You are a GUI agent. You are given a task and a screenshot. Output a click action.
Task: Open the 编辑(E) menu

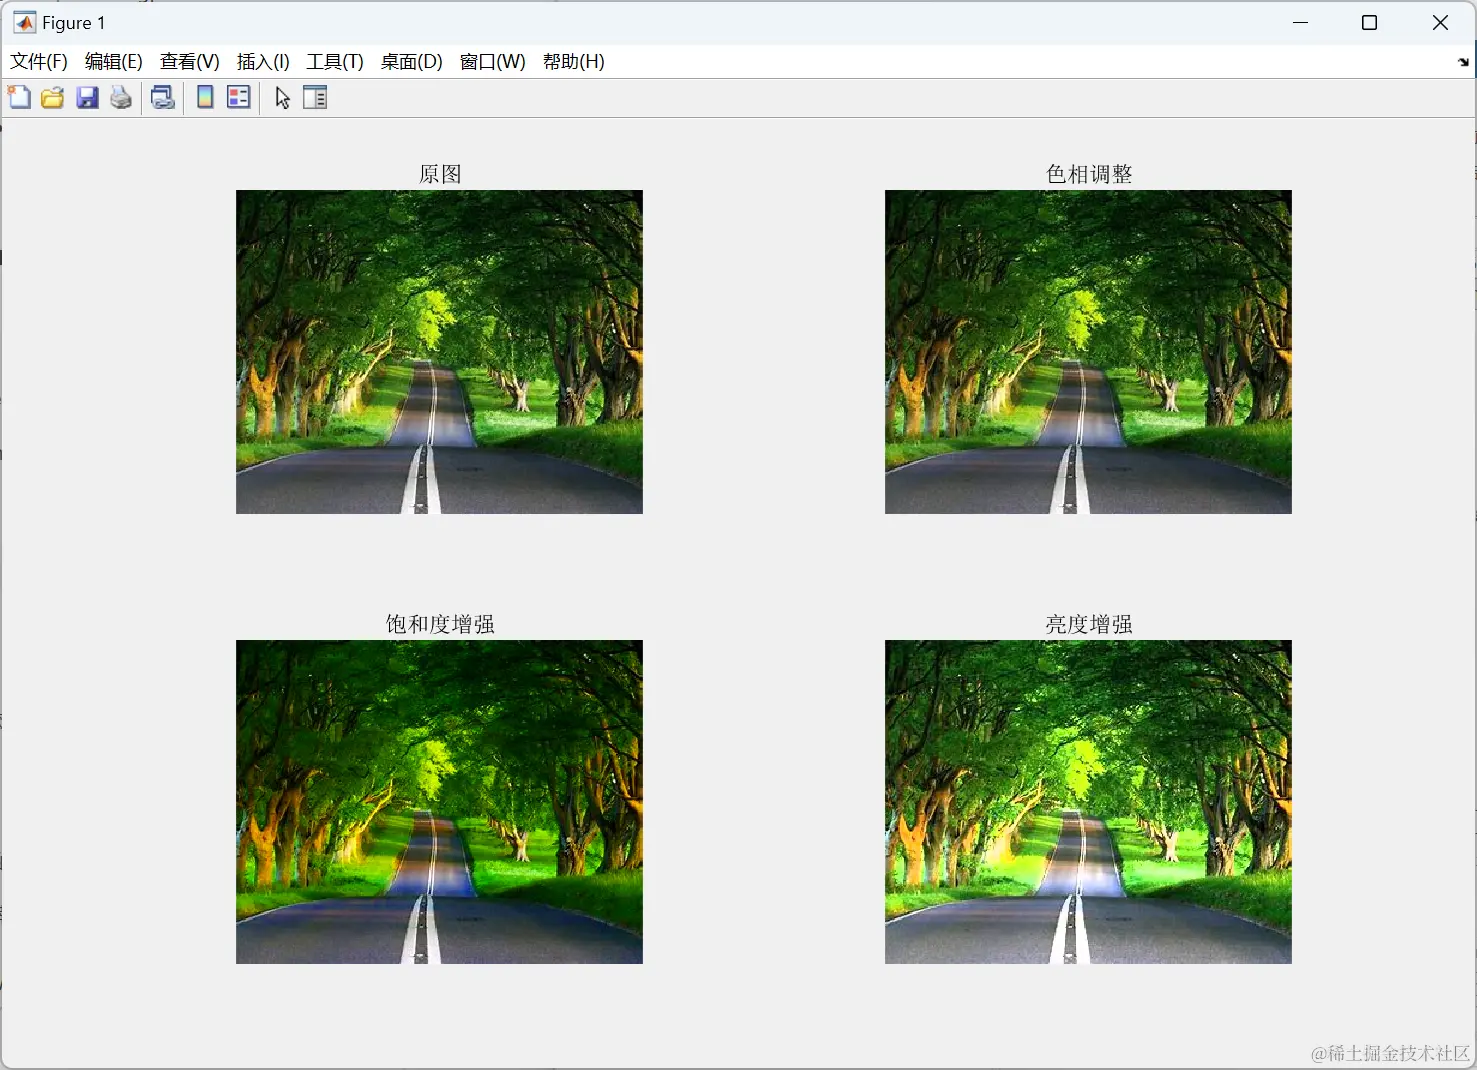(114, 62)
